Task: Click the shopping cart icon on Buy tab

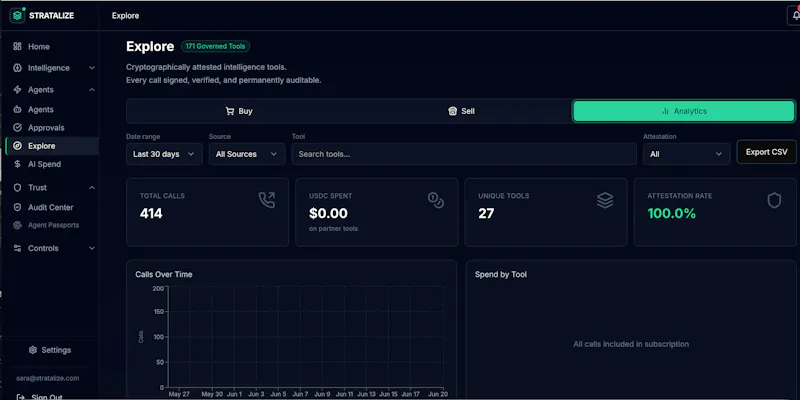Action: tap(230, 111)
